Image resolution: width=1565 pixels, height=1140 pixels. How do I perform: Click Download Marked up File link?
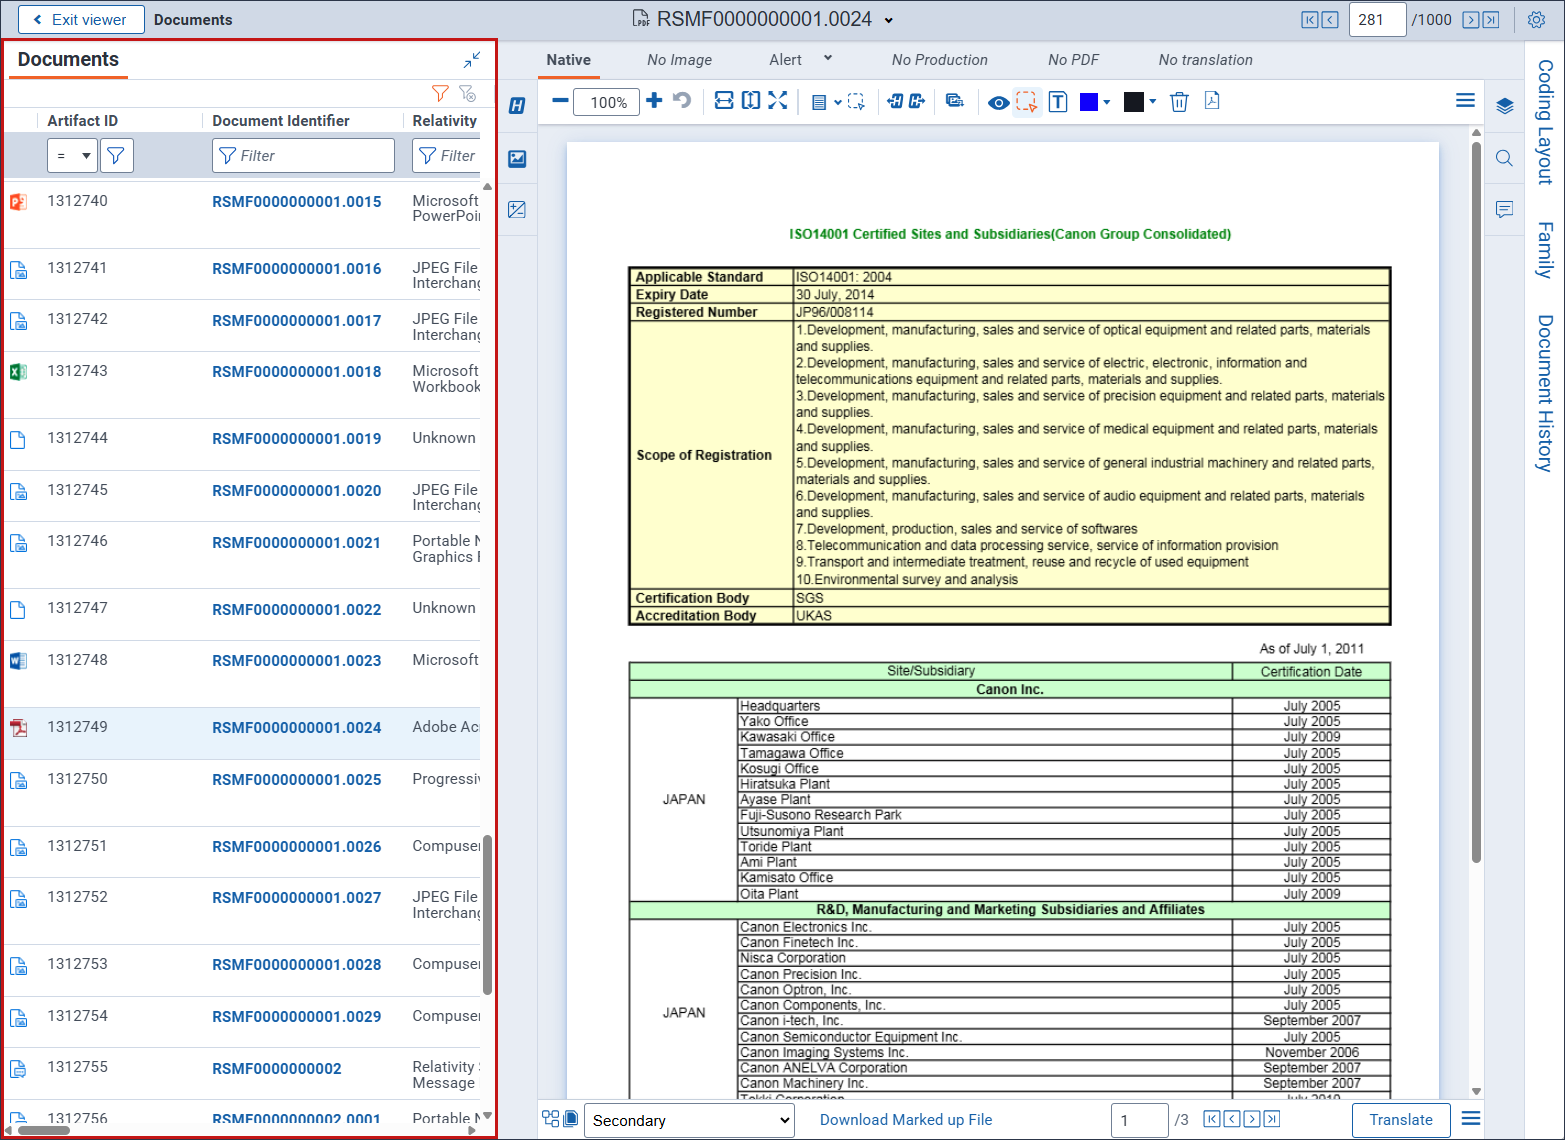(x=906, y=1120)
